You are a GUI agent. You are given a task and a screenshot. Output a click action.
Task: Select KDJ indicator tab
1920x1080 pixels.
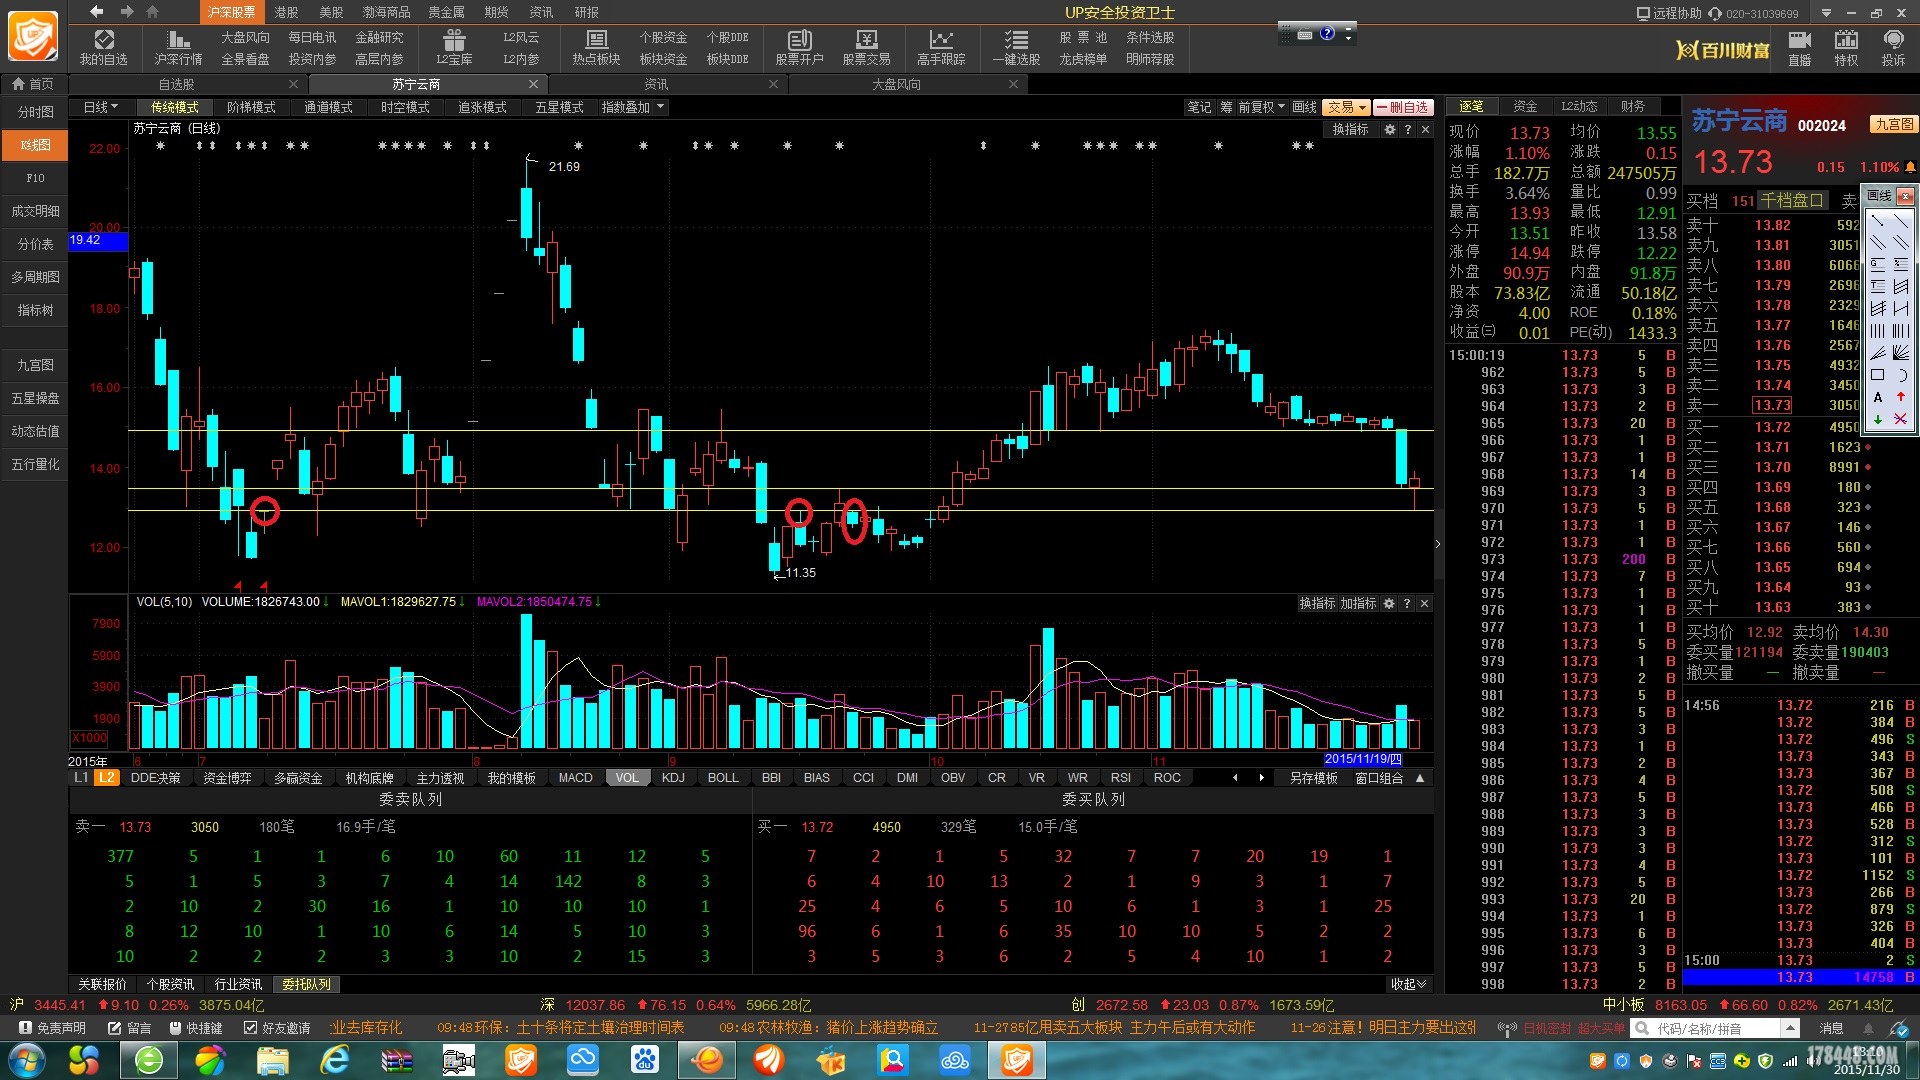(673, 778)
